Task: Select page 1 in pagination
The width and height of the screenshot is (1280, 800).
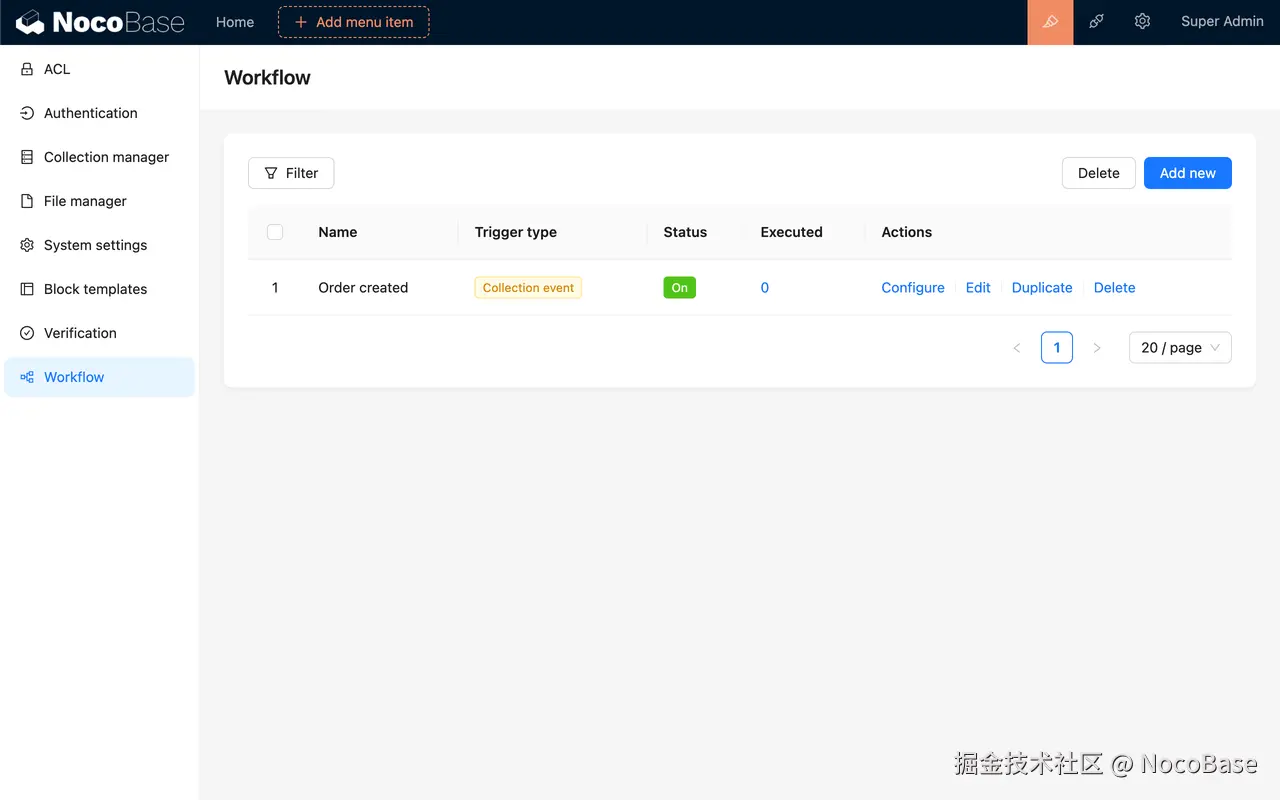Action: pos(1057,348)
